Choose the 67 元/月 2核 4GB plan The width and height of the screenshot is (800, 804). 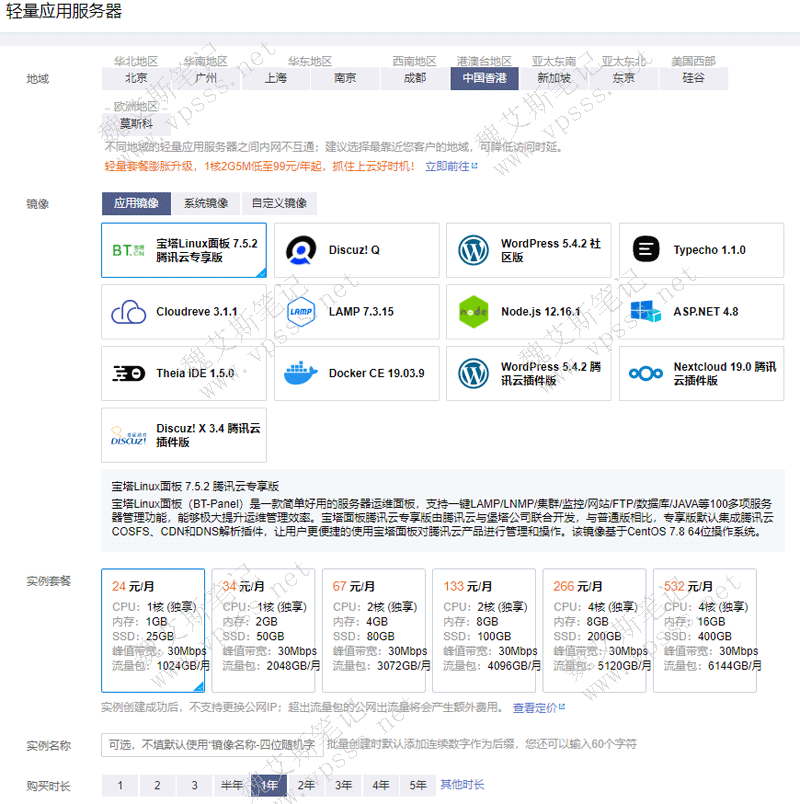point(373,630)
